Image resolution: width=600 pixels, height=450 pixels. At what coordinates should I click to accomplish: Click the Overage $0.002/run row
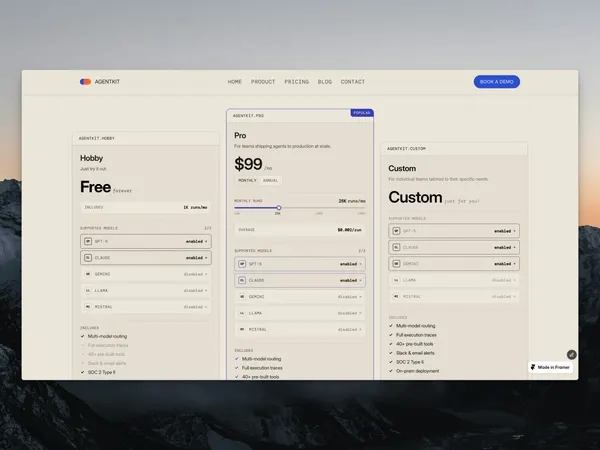300,230
